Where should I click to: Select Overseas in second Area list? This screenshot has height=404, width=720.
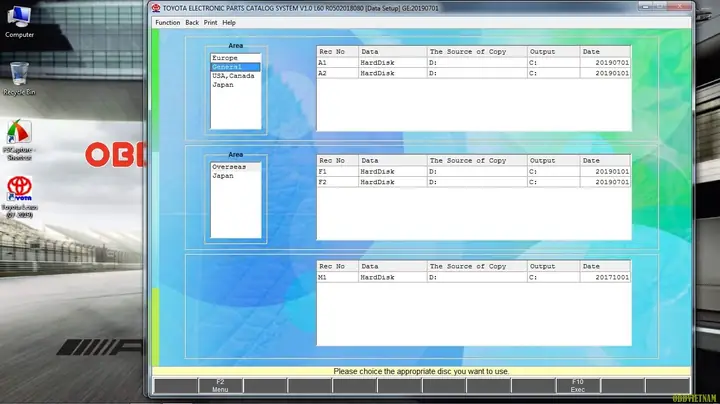coord(236,167)
